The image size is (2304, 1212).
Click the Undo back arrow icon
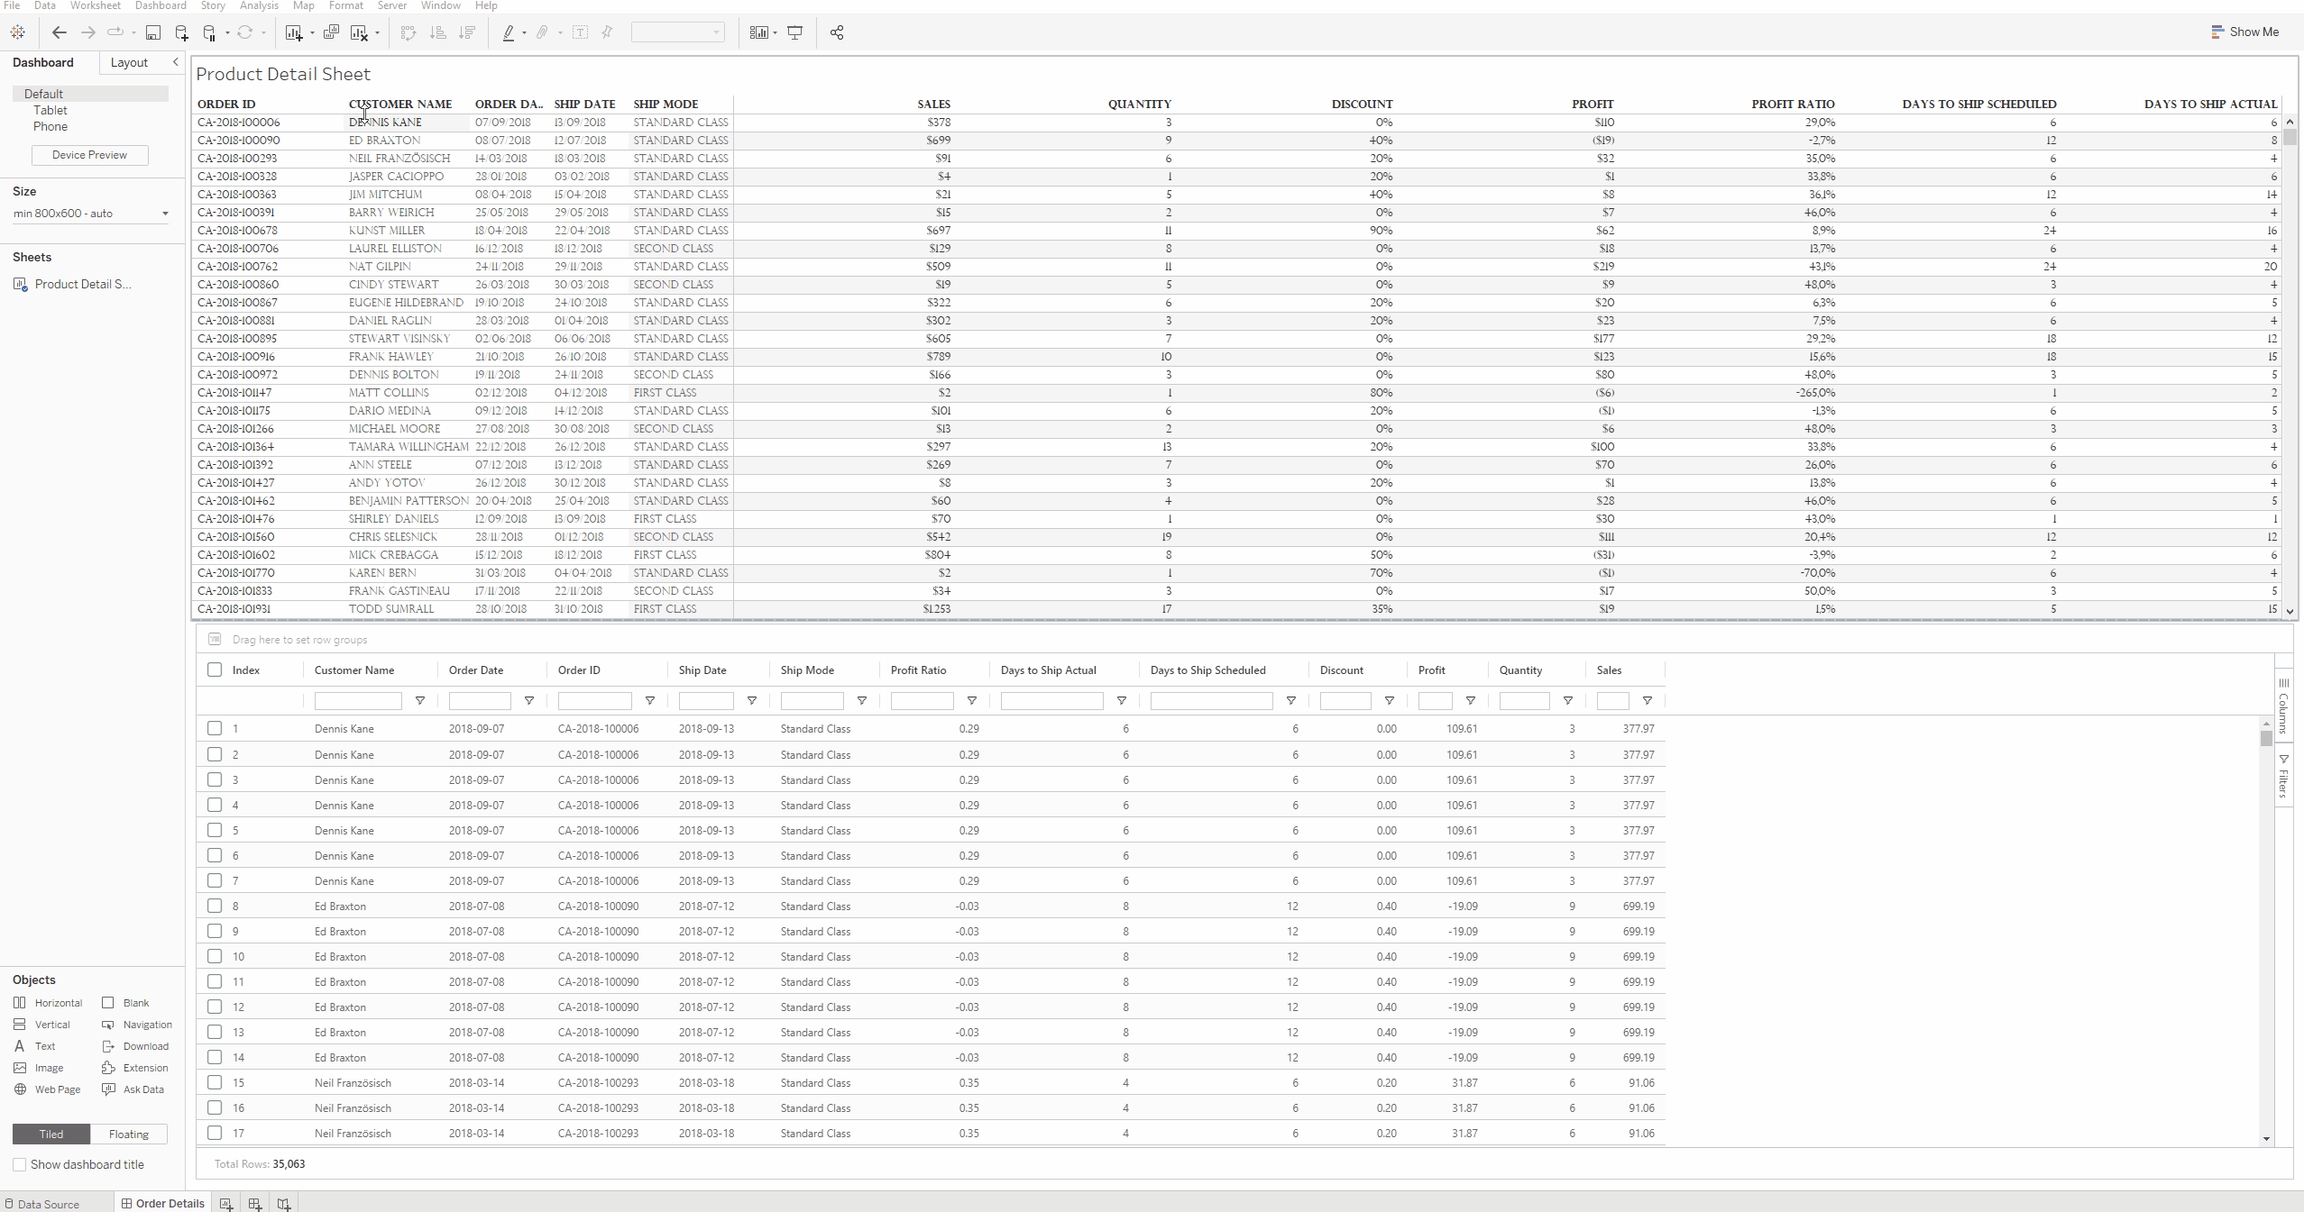[59, 33]
